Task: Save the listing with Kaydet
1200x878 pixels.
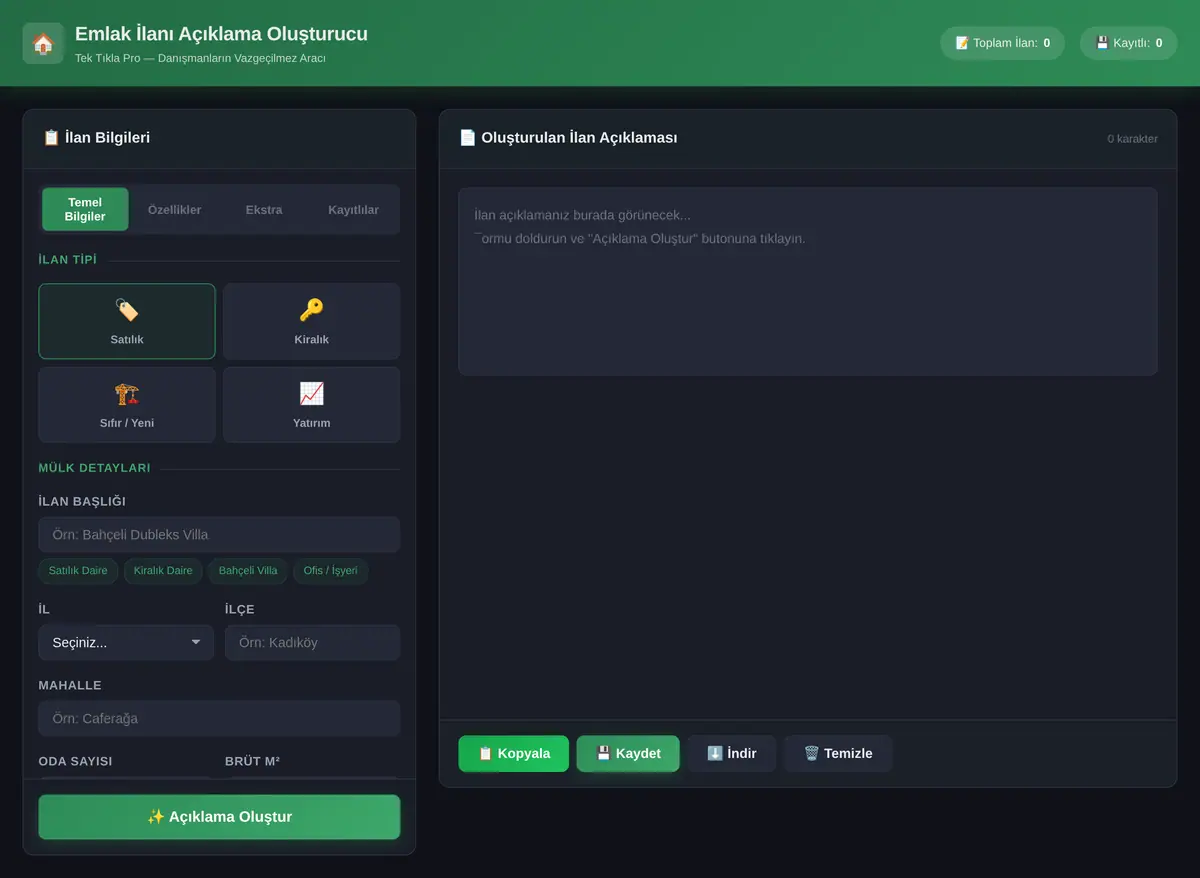Action: pos(628,754)
